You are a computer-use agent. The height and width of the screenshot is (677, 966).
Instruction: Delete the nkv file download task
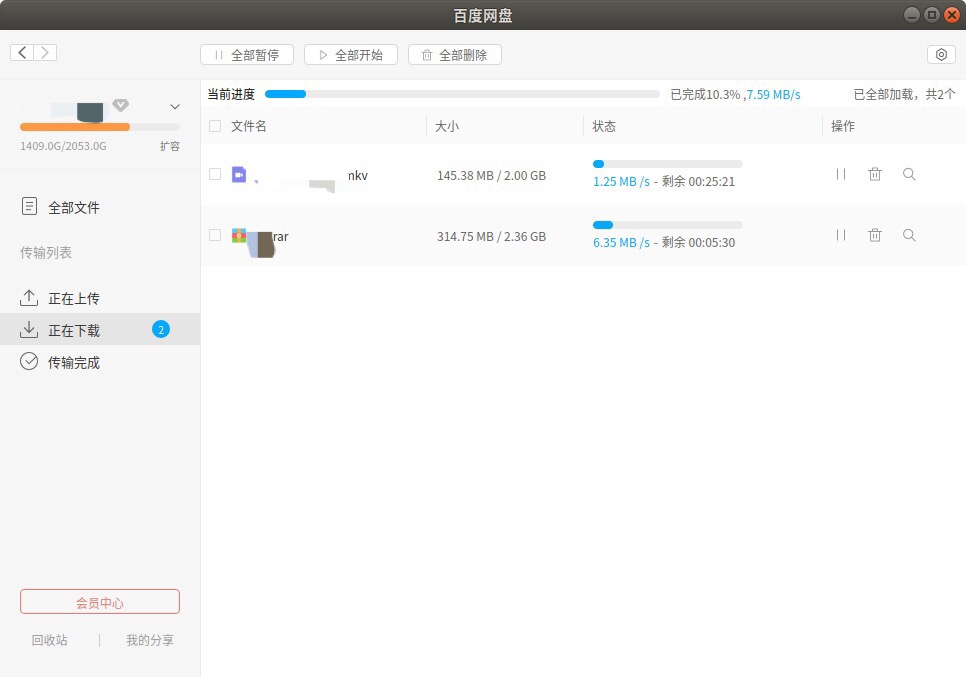[875, 174]
